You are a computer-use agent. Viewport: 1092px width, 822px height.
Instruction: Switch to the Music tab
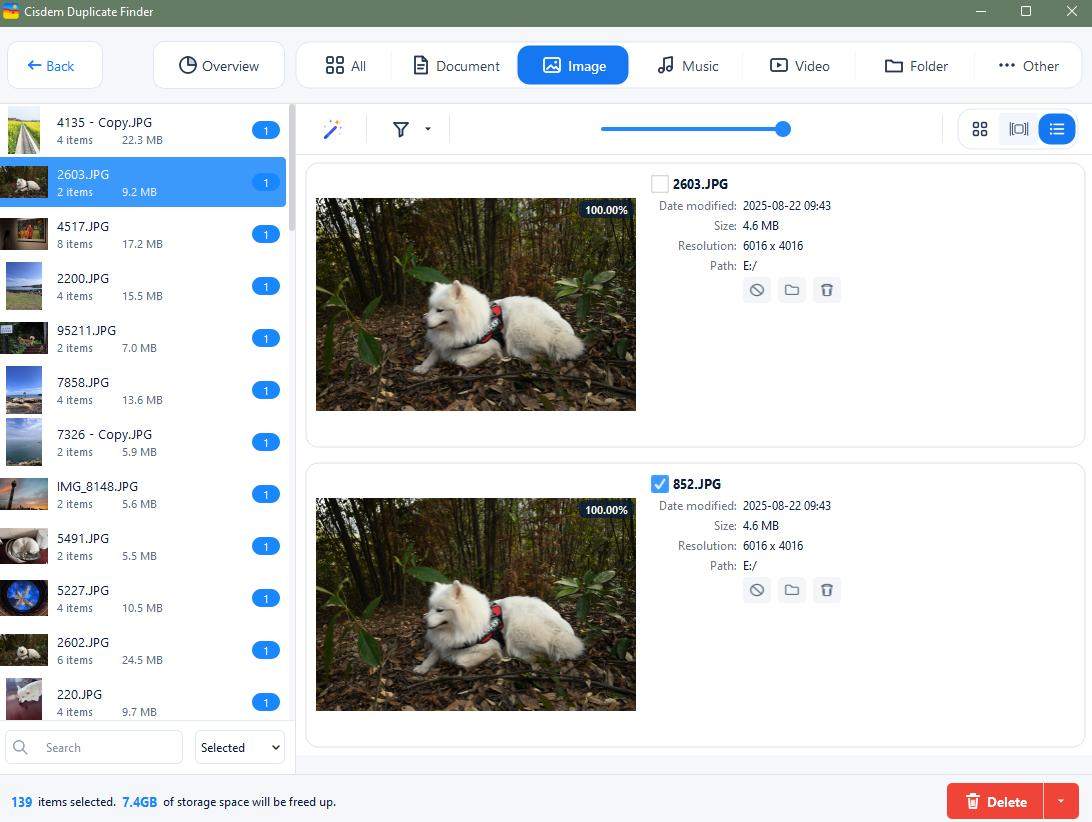[687, 65]
